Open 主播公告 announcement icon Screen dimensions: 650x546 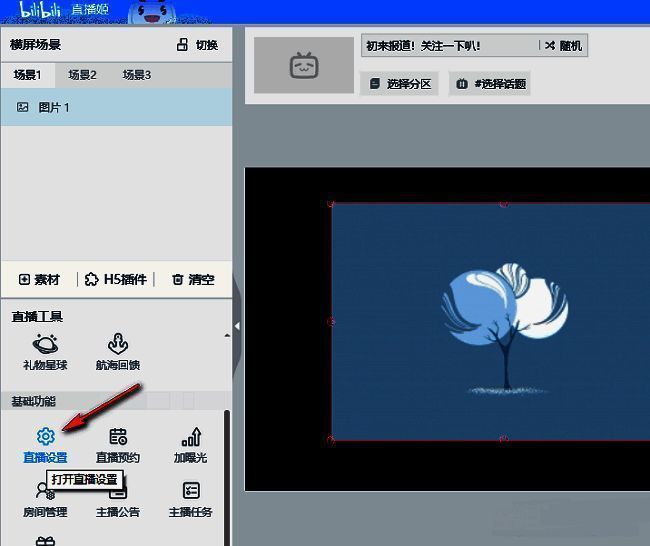pos(118,492)
